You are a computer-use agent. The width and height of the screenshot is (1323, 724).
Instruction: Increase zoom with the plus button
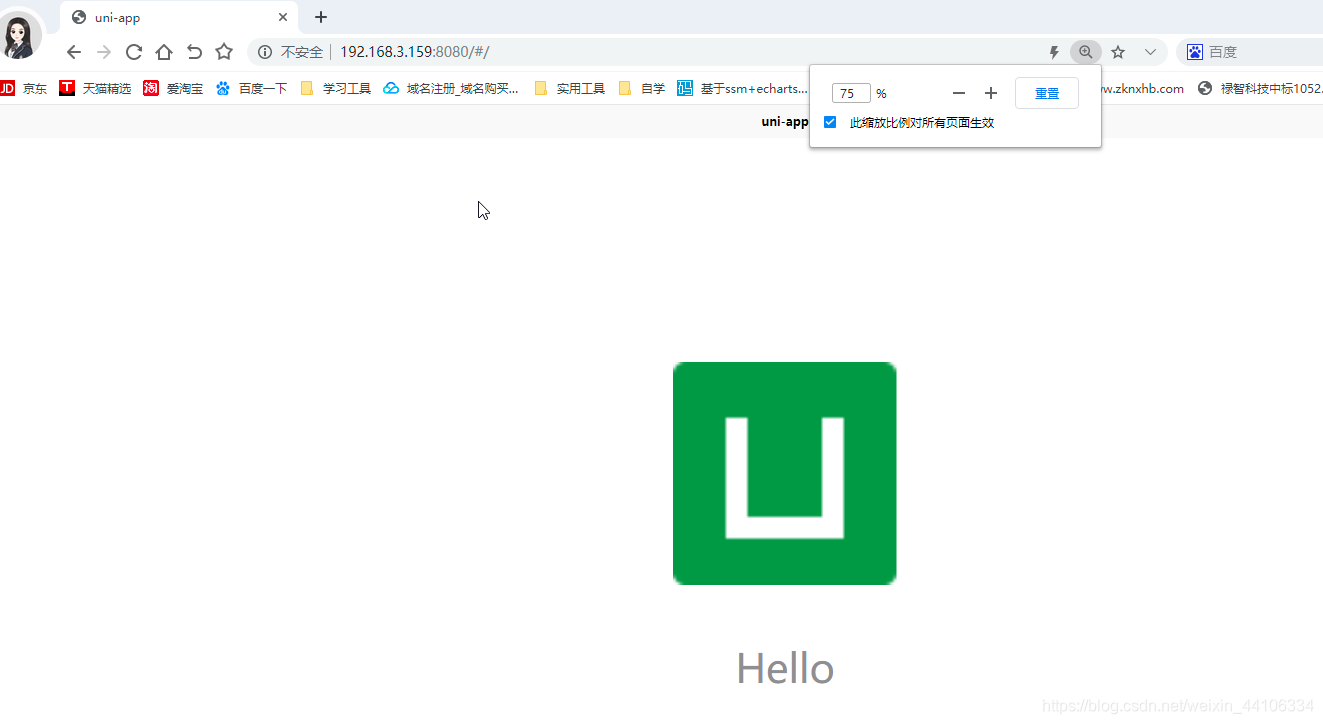click(x=991, y=93)
